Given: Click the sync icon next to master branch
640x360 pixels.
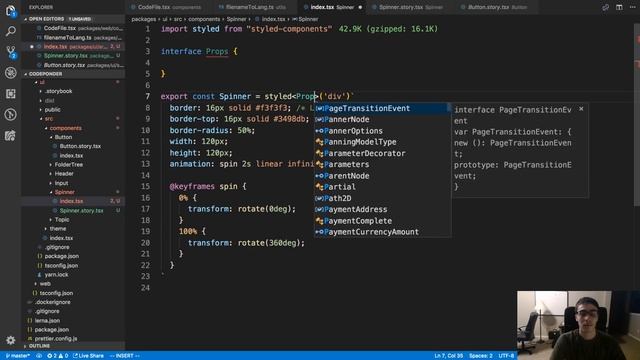Looking at the screenshot, I should point(39,356).
